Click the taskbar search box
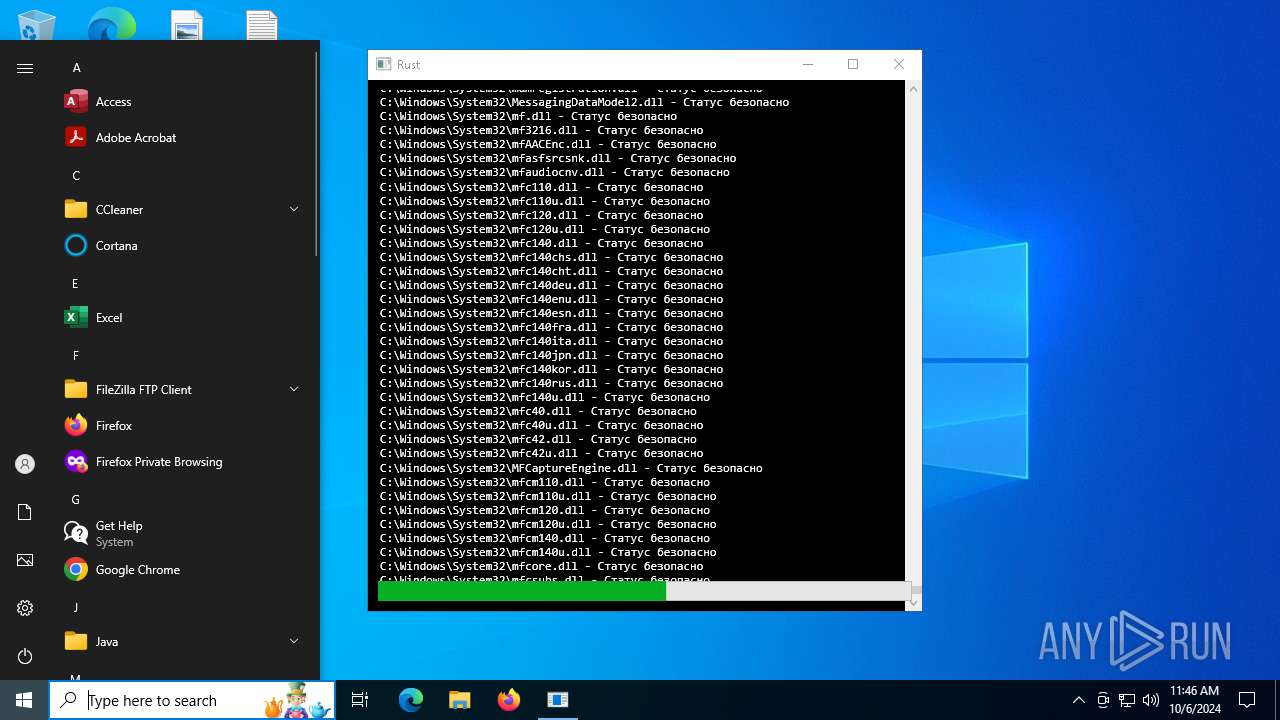This screenshot has height=720, width=1280. click(x=192, y=700)
